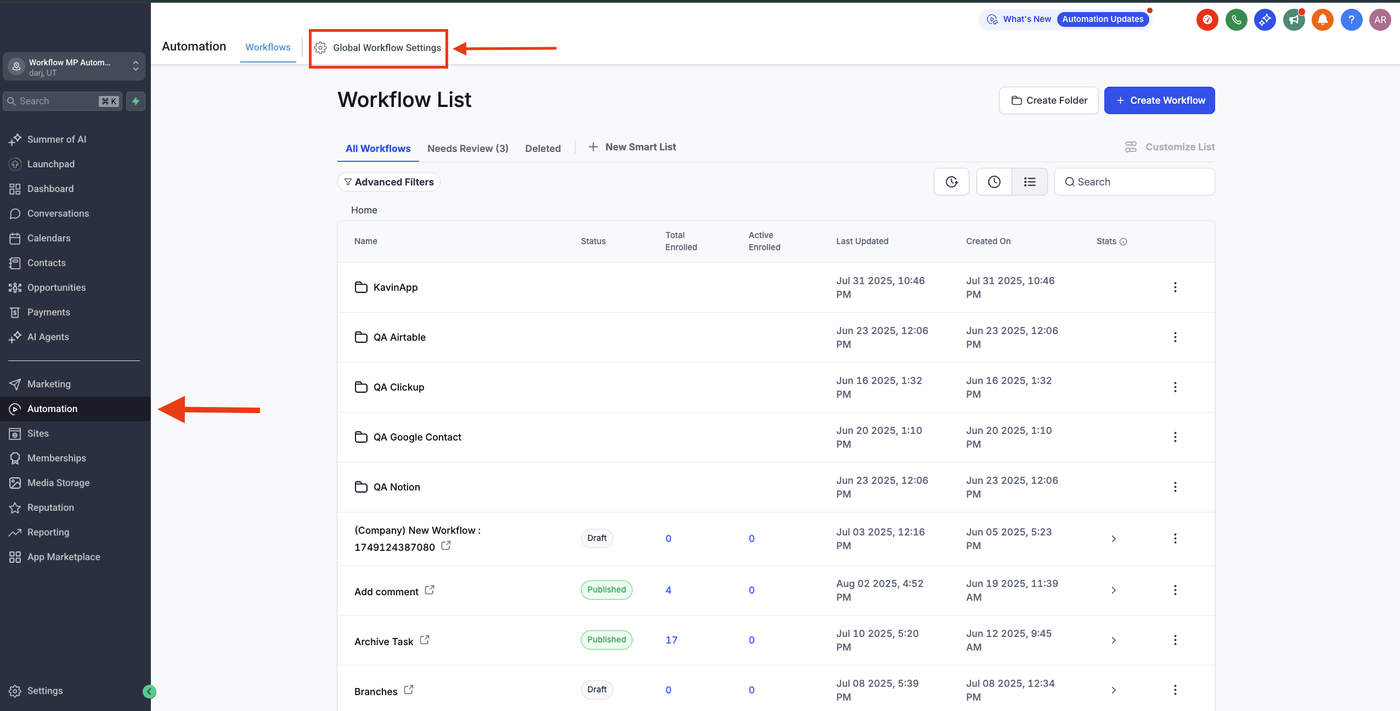The width and height of the screenshot is (1400, 711).
Task: Click the megaphone announcements icon
Action: pos(1294,19)
